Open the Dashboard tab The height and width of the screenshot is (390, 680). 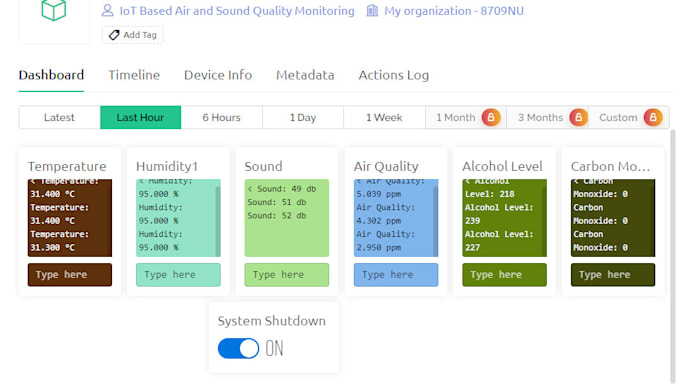pyautogui.click(x=51, y=75)
